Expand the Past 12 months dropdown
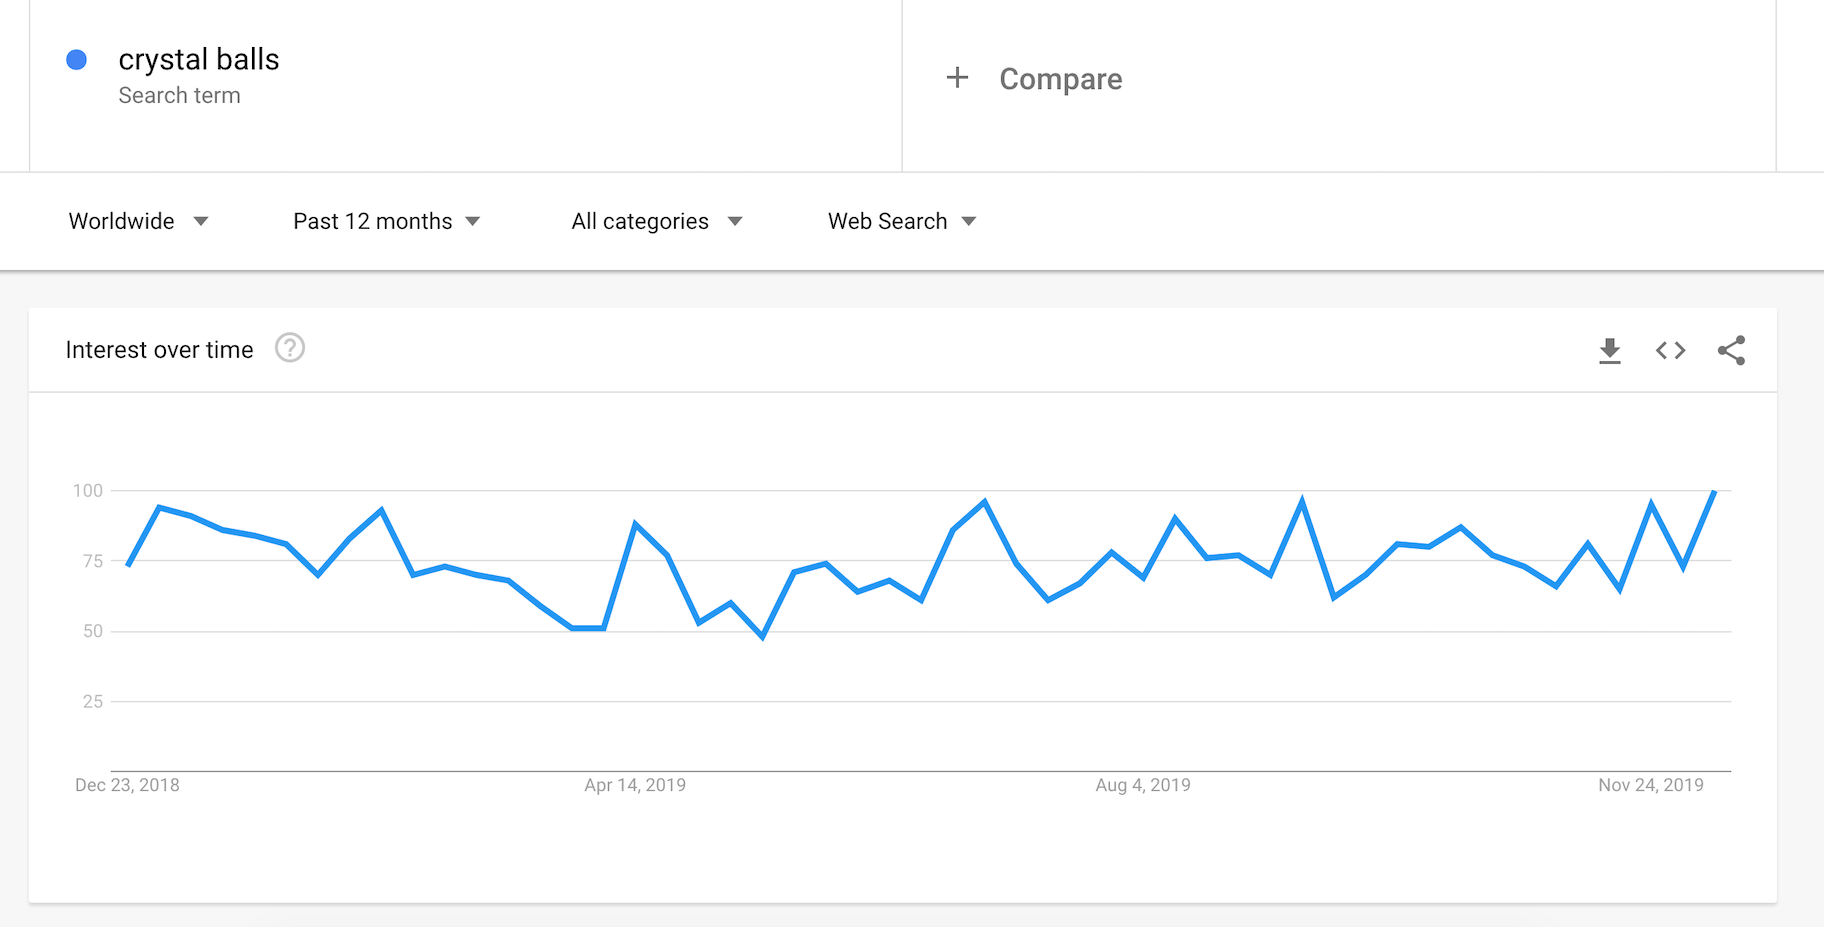 pos(386,221)
